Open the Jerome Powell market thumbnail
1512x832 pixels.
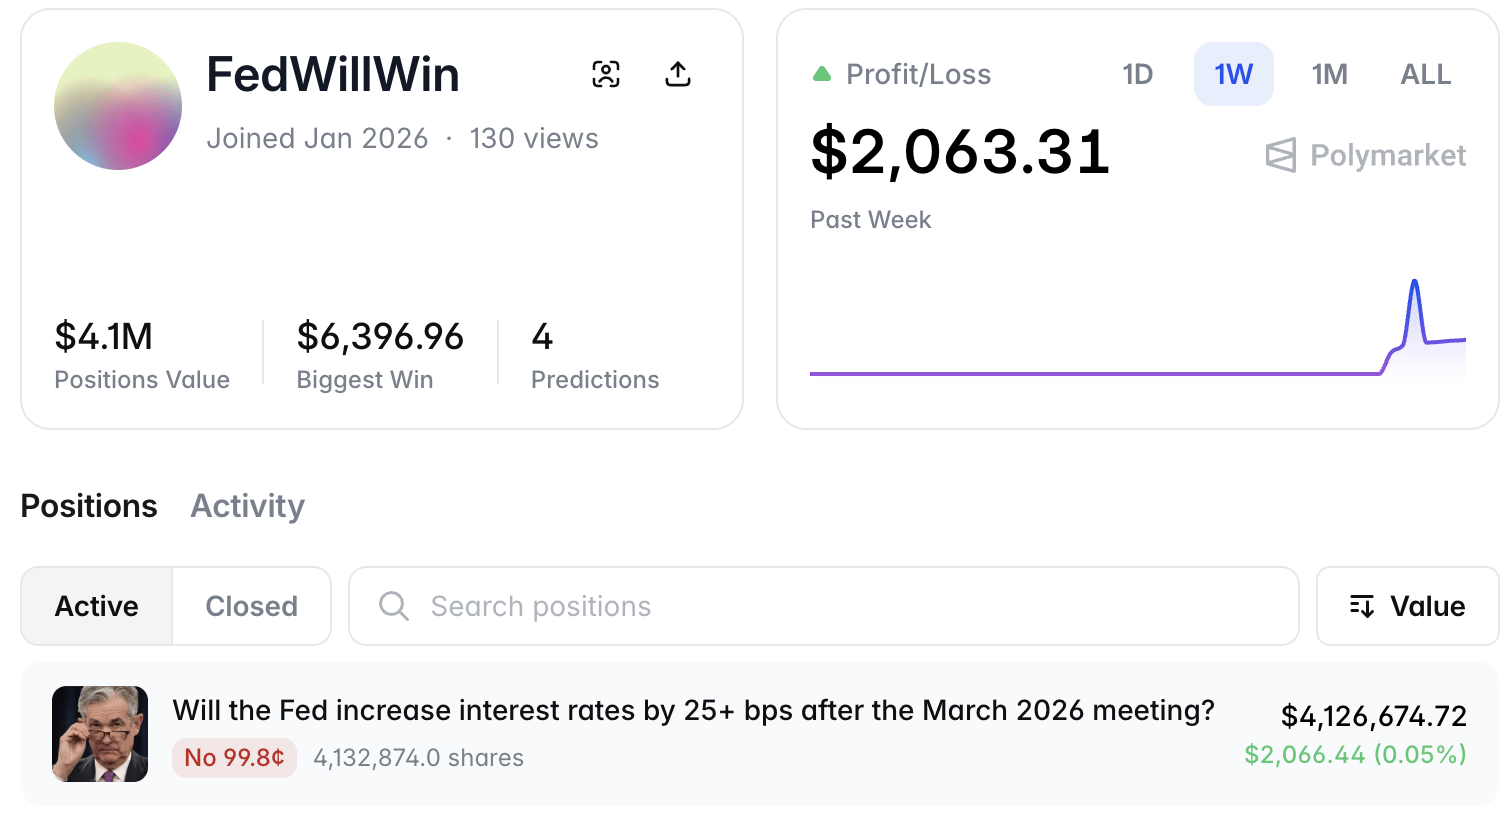(x=100, y=734)
